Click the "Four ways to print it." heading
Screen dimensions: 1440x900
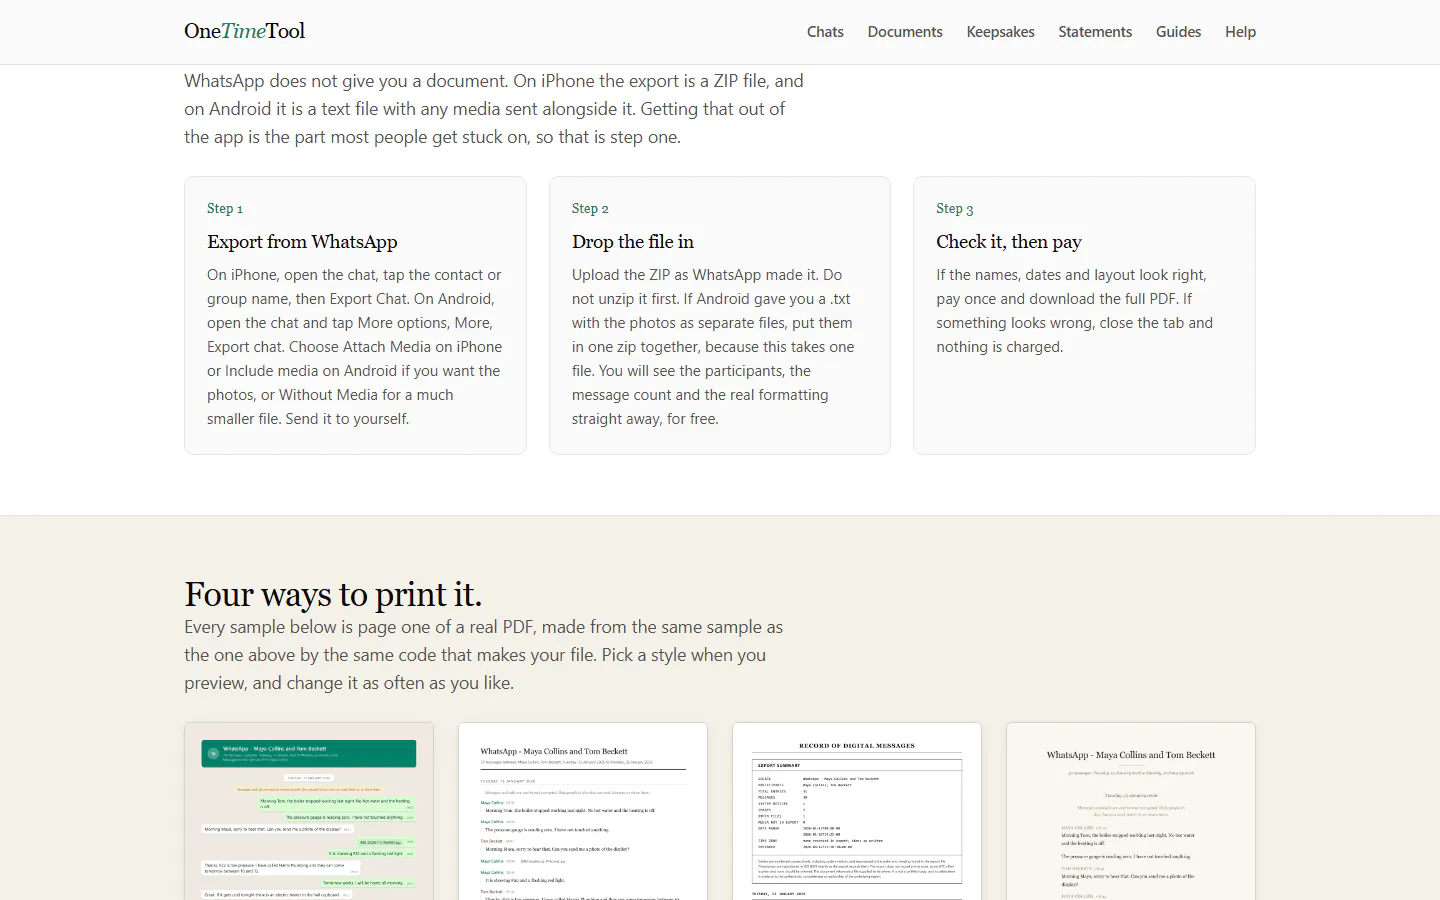(x=333, y=594)
